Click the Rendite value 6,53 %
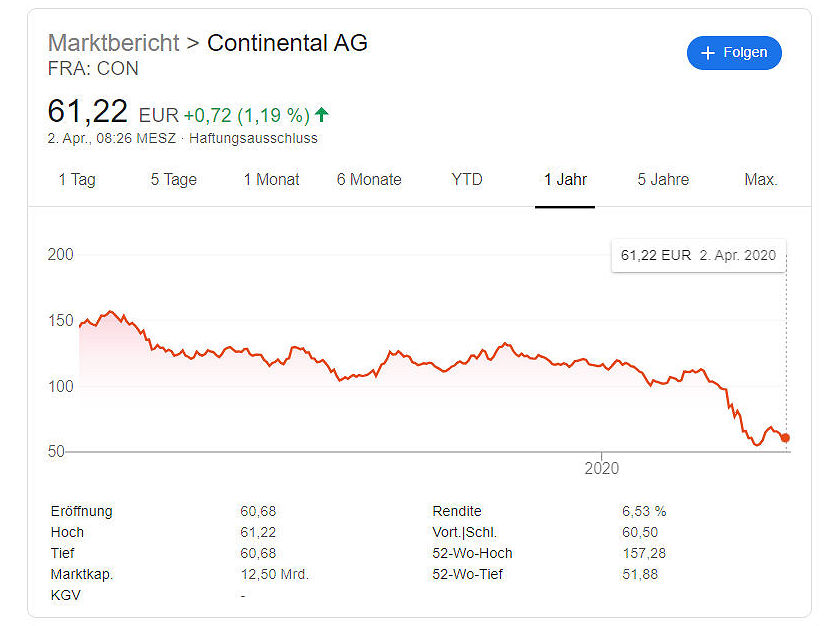 [644, 511]
